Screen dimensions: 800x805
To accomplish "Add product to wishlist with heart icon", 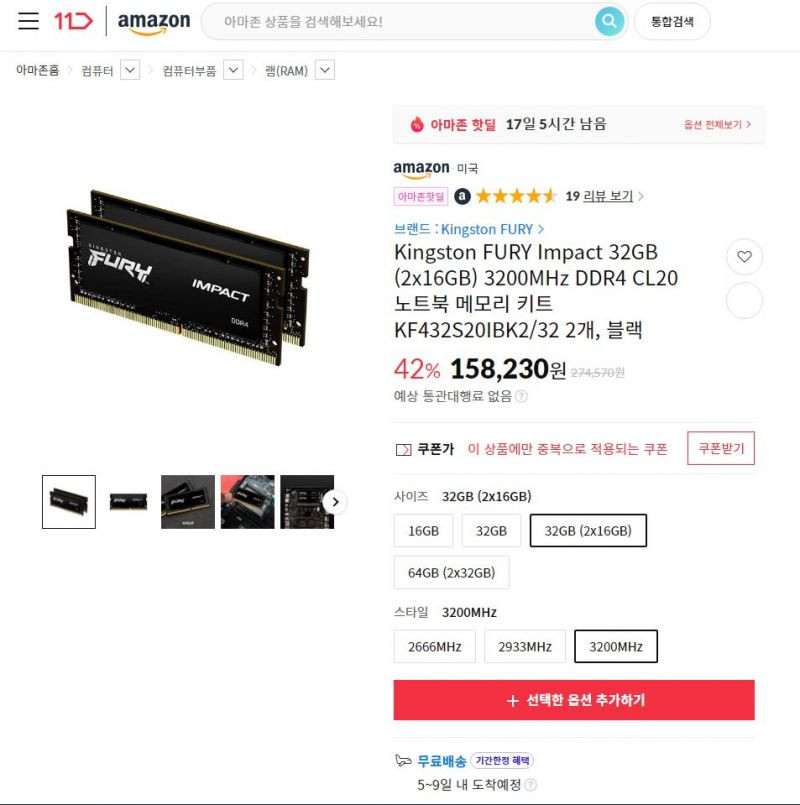I will (744, 256).
